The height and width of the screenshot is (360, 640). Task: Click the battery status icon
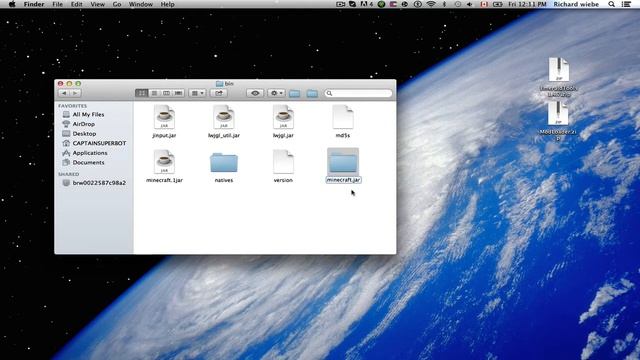498,4
